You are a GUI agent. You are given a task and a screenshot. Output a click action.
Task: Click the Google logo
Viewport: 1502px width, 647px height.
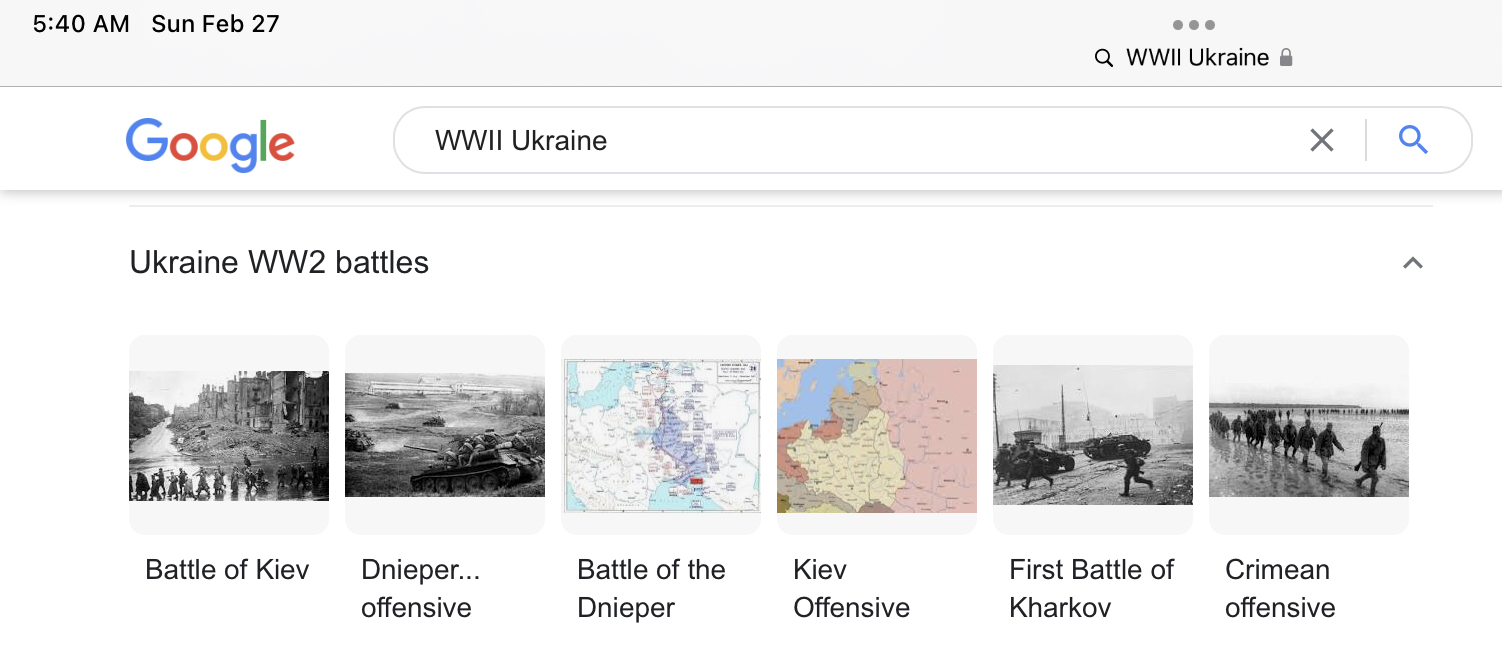pos(210,143)
